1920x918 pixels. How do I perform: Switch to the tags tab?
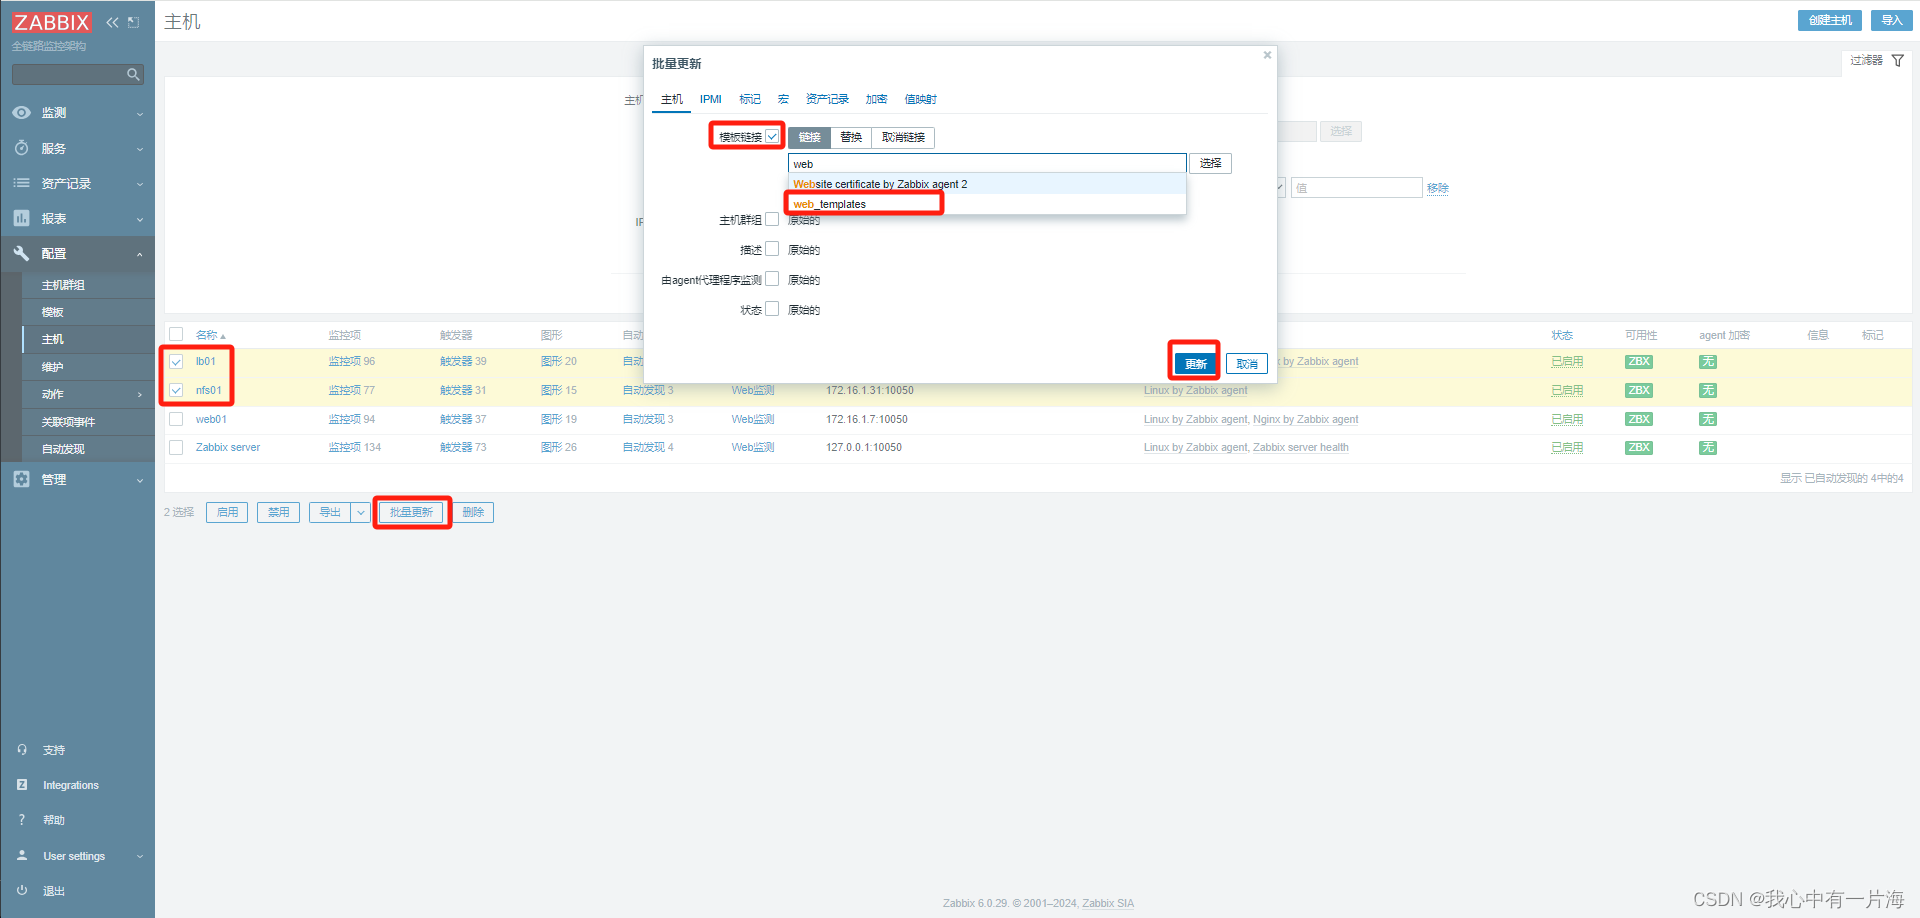pyautogui.click(x=750, y=99)
